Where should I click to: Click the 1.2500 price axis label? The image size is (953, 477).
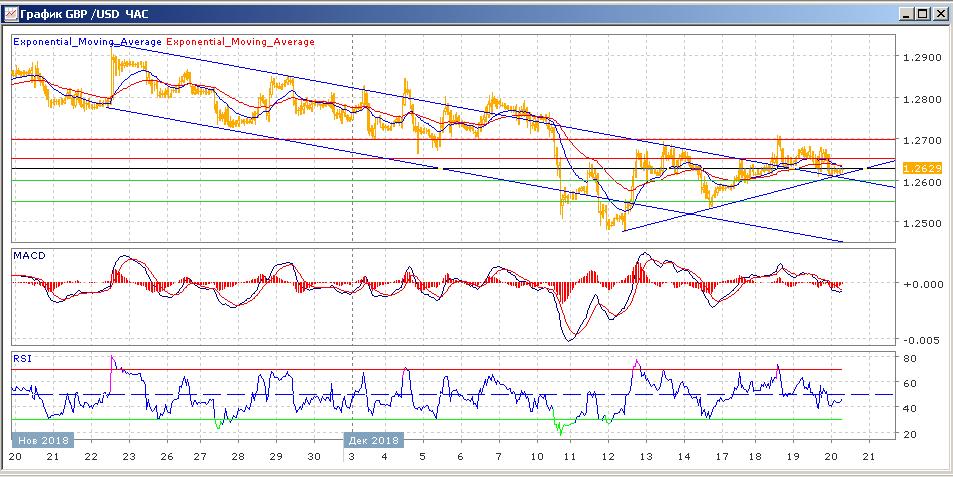[921, 223]
